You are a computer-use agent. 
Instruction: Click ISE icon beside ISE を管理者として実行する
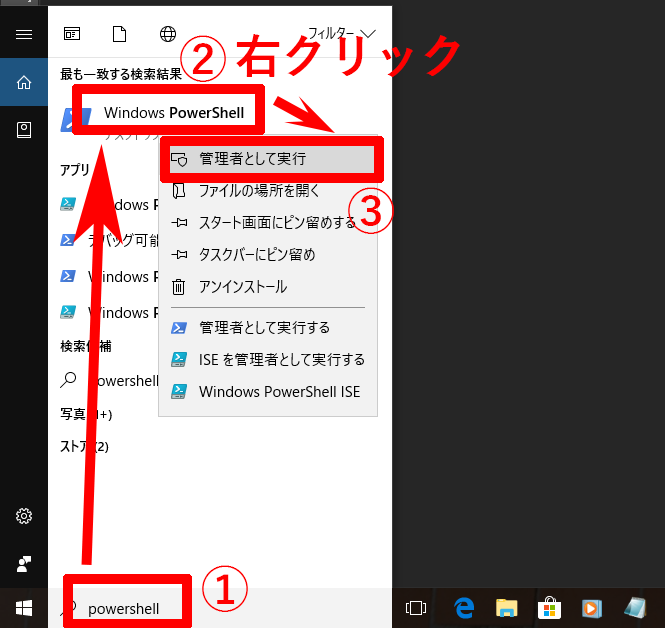click(x=179, y=360)
